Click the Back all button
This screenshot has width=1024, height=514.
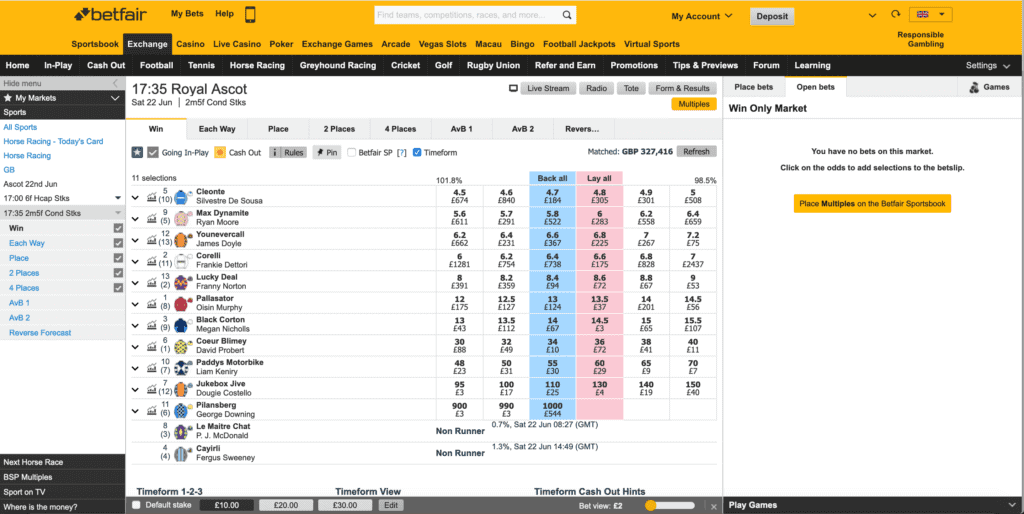coord(551,178)
